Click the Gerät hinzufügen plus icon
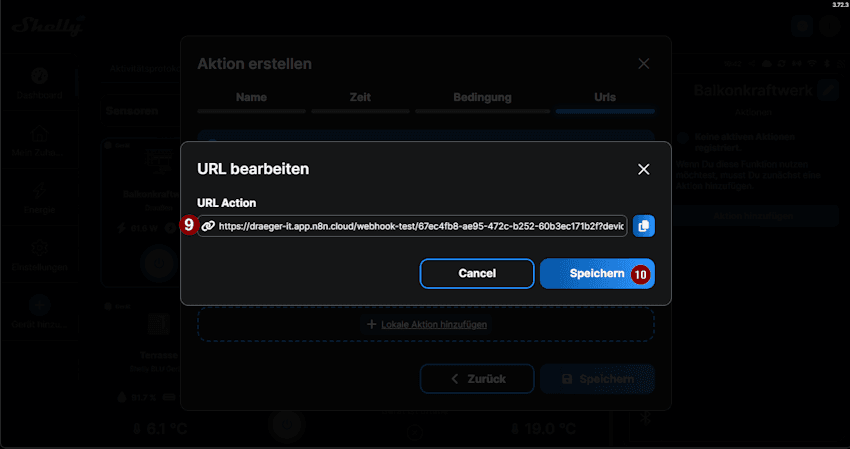The image size is (850, 449). [39, 305]
